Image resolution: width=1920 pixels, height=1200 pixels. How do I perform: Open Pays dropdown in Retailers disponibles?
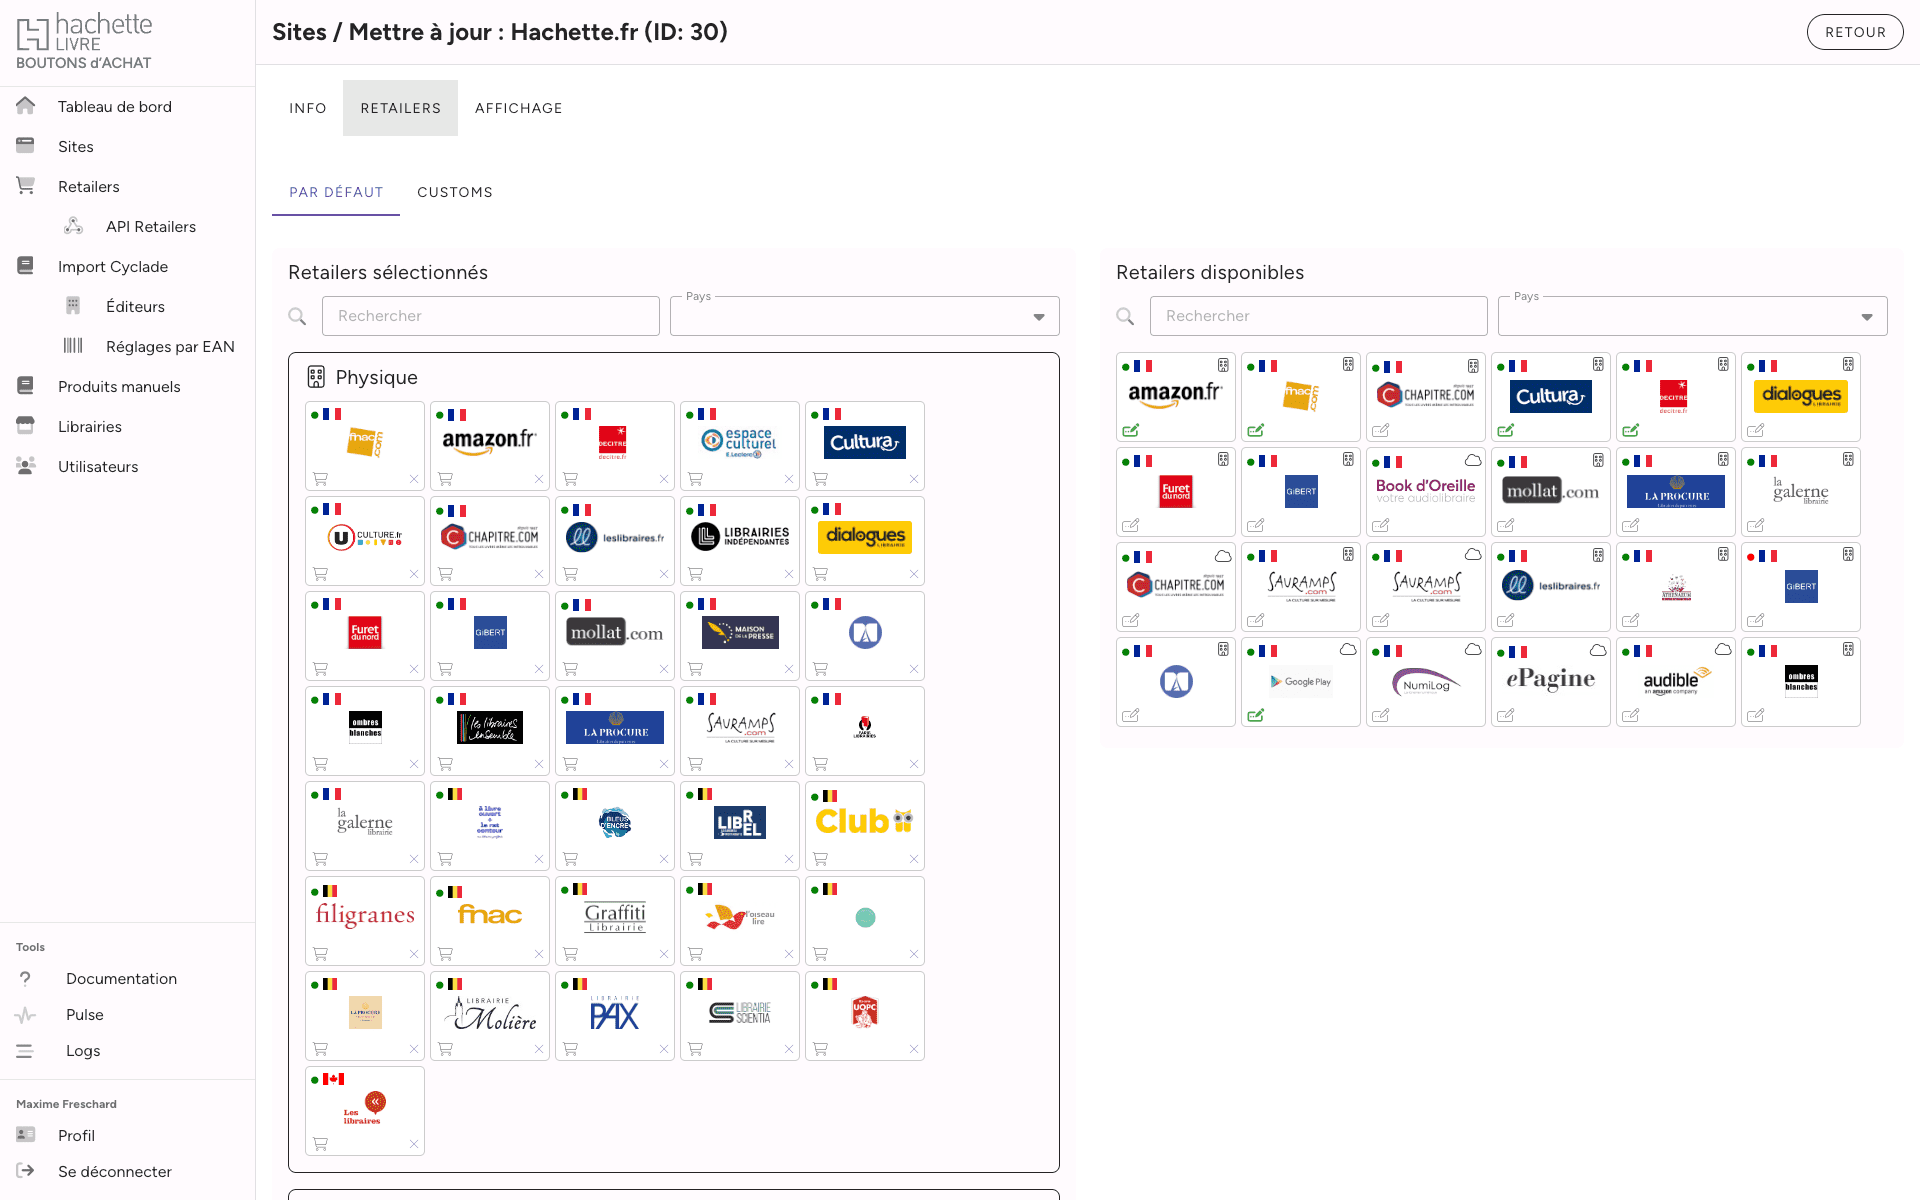tap(1693, 316)
